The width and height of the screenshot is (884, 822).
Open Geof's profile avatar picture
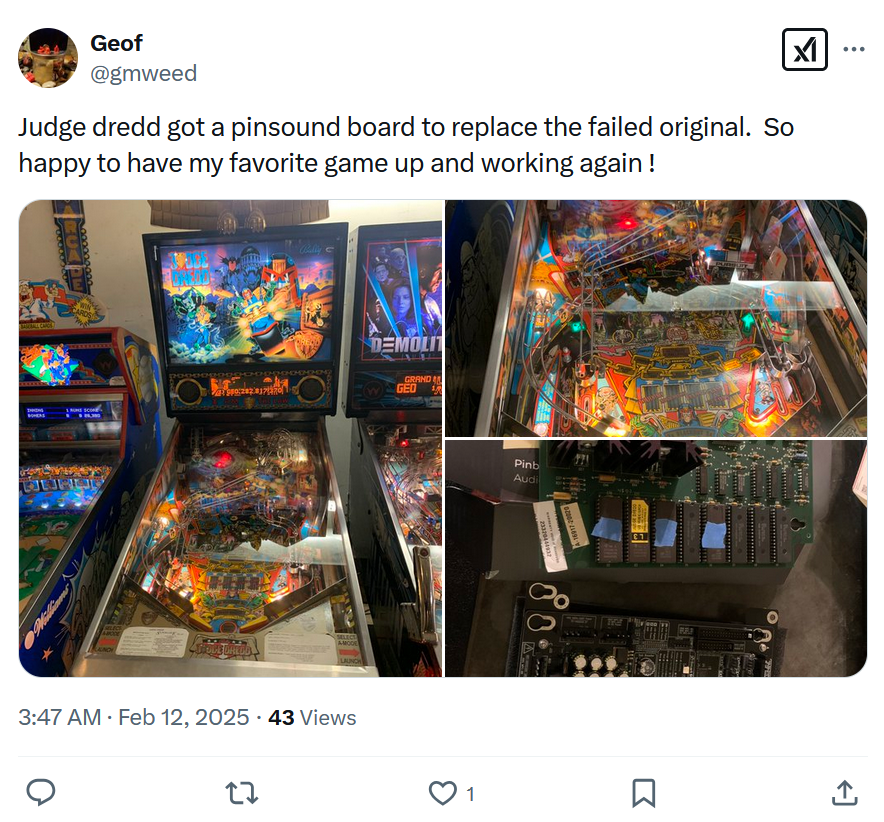pyautogui.click(x=48, y=58)
